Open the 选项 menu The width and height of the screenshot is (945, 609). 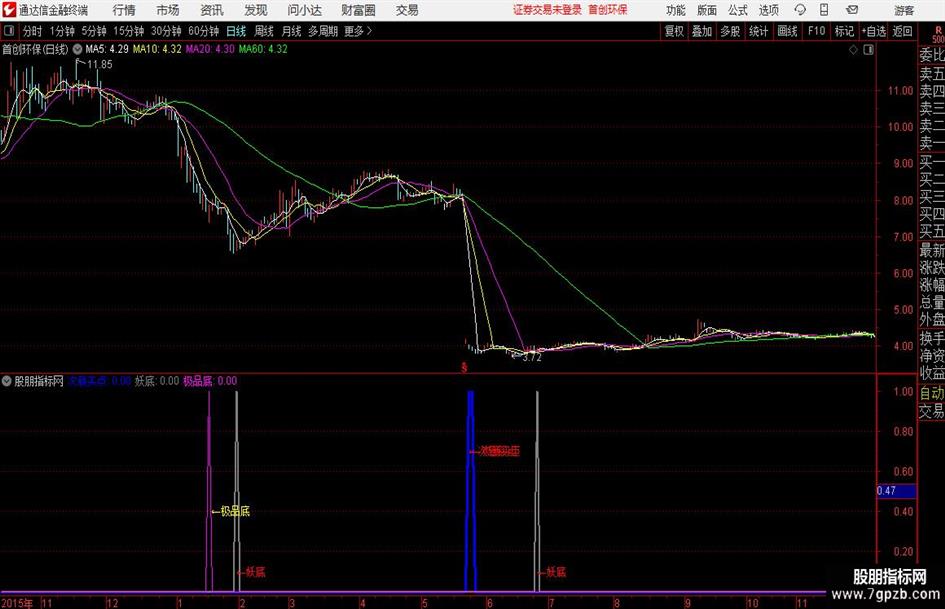[768, 10]
